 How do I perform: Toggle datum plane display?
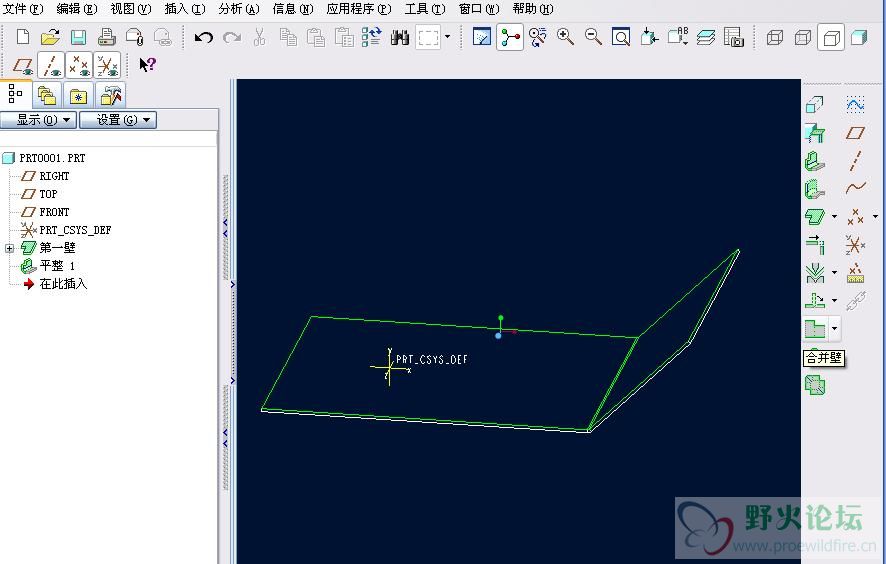point(23,66)
